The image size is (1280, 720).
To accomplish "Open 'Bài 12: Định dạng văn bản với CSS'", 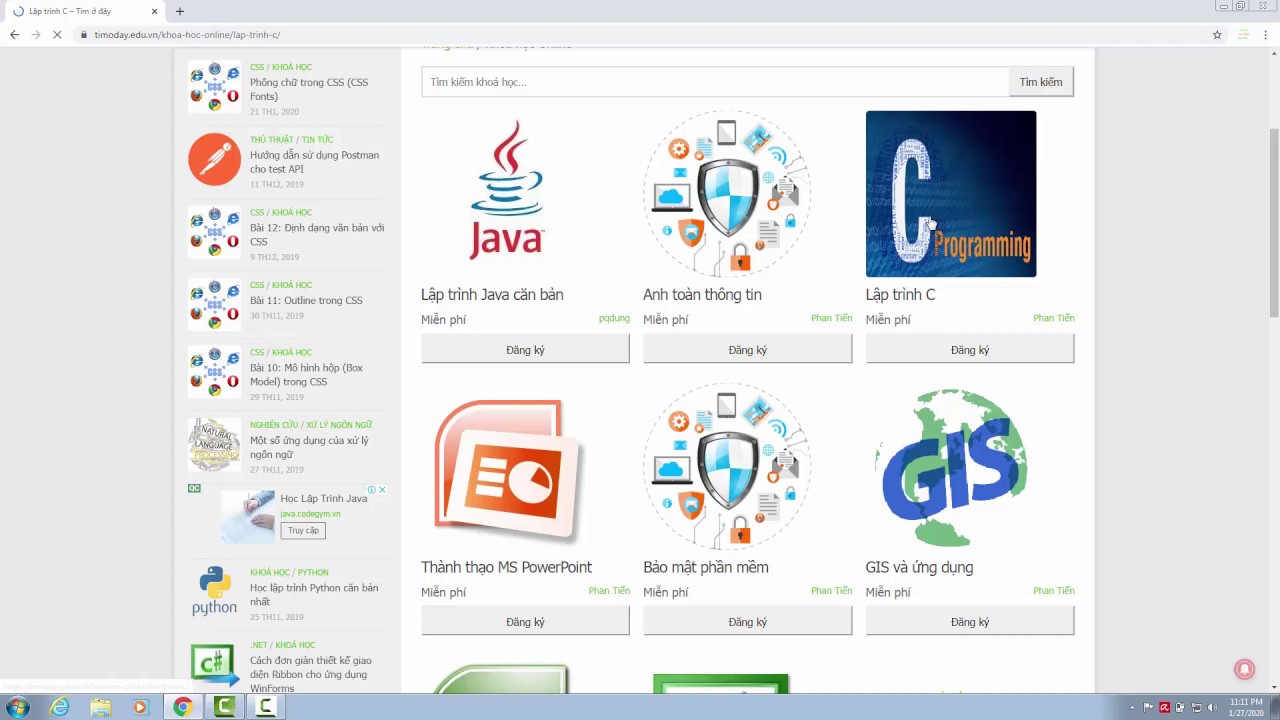I will point(317,234).
